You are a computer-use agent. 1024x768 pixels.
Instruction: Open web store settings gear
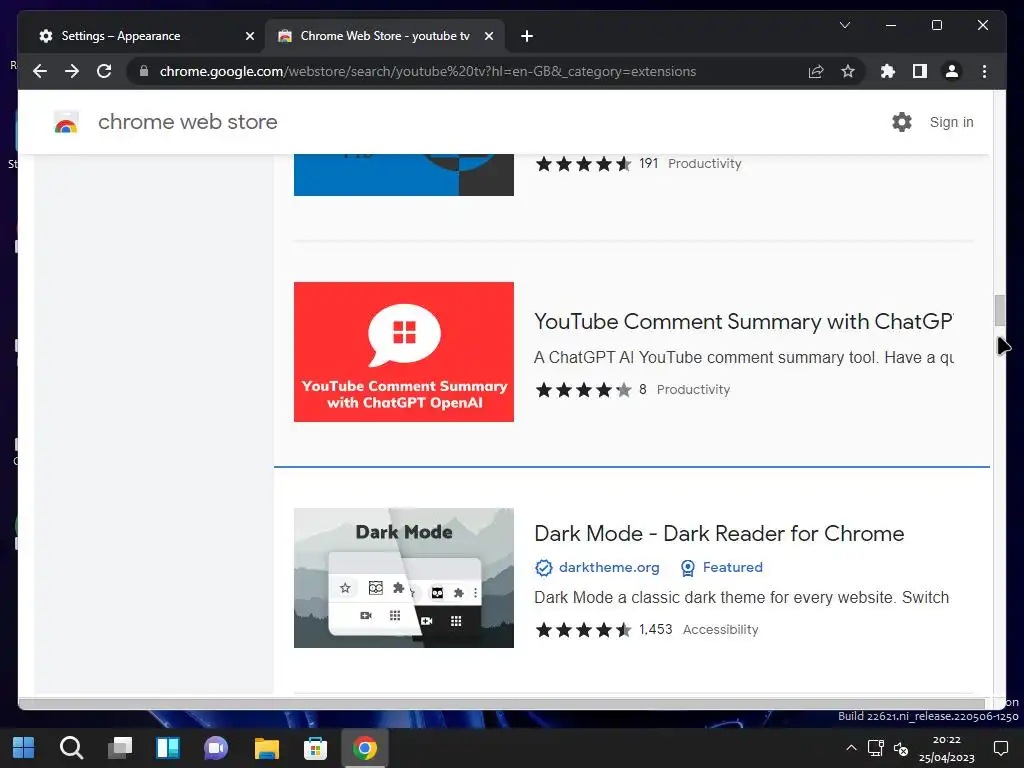point(902,122)
